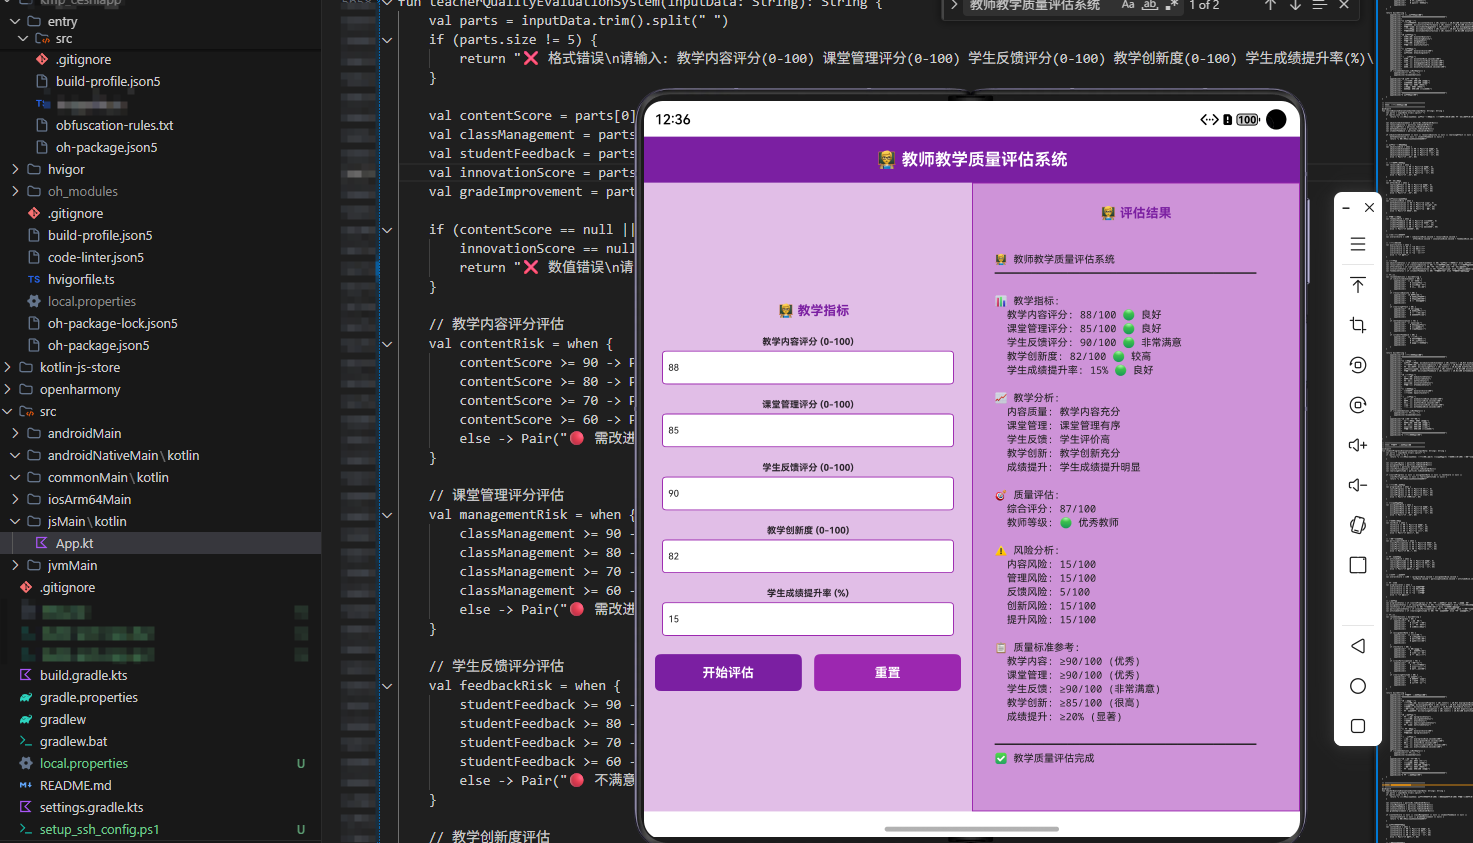Screen dimensions: 1473x843
Task: Open the hamburger menu on the device toolbar
Action: pyautogui.click(x=1357, y=243)
